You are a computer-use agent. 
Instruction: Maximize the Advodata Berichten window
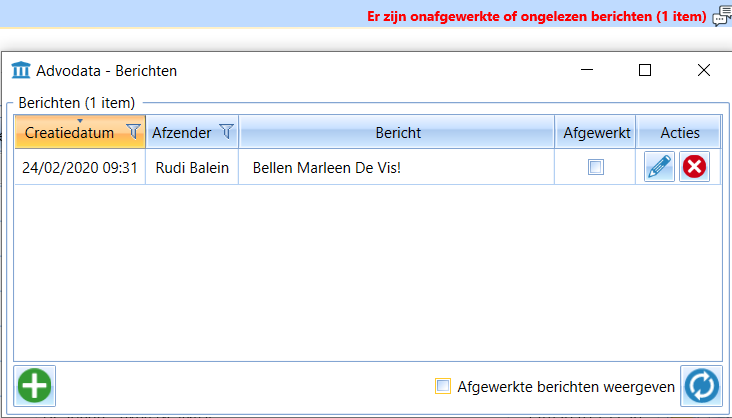pyautogui.click(x=645, y=70)
